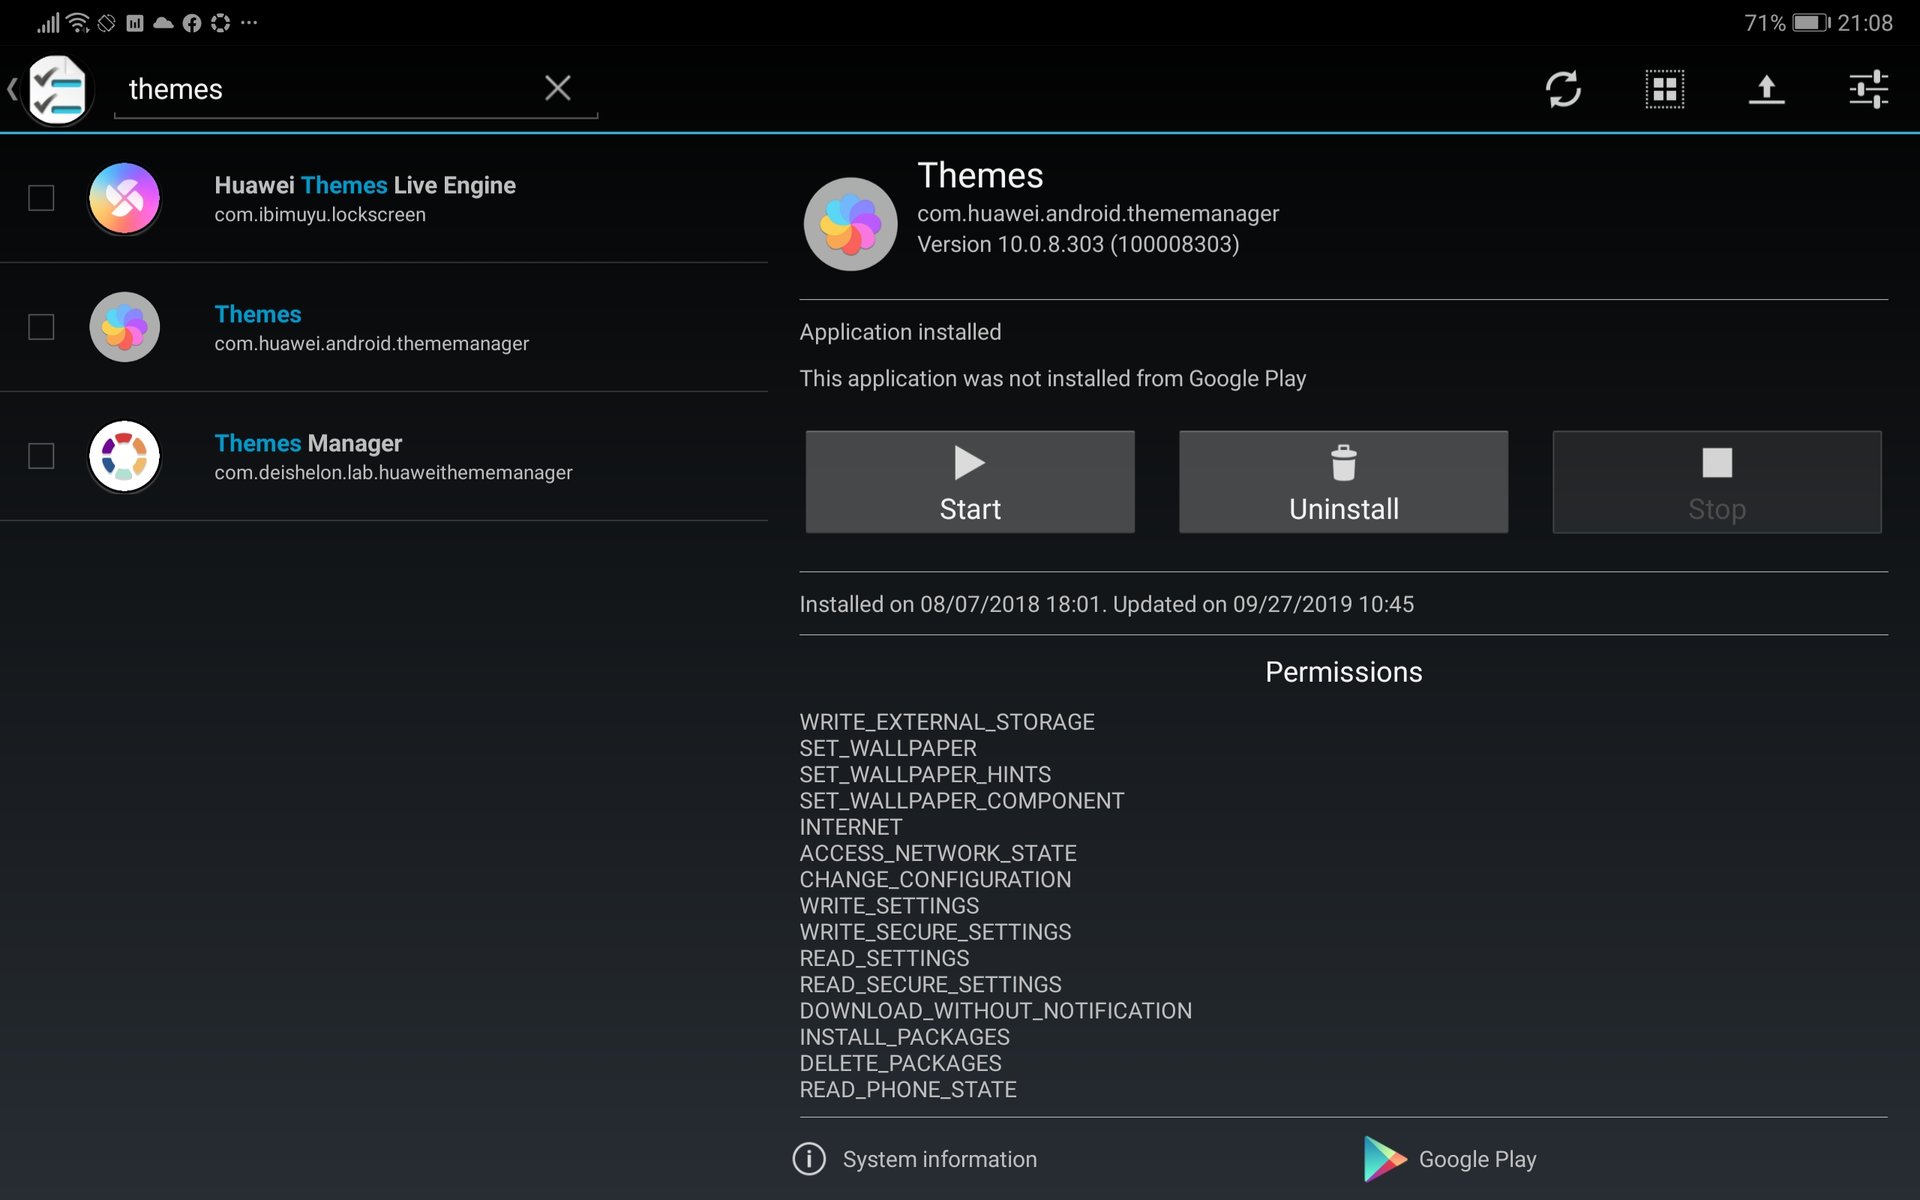Tap com.huawei.android.thememanager in details header
The image size is (1920, 1200).
(x=1098, y=213)
